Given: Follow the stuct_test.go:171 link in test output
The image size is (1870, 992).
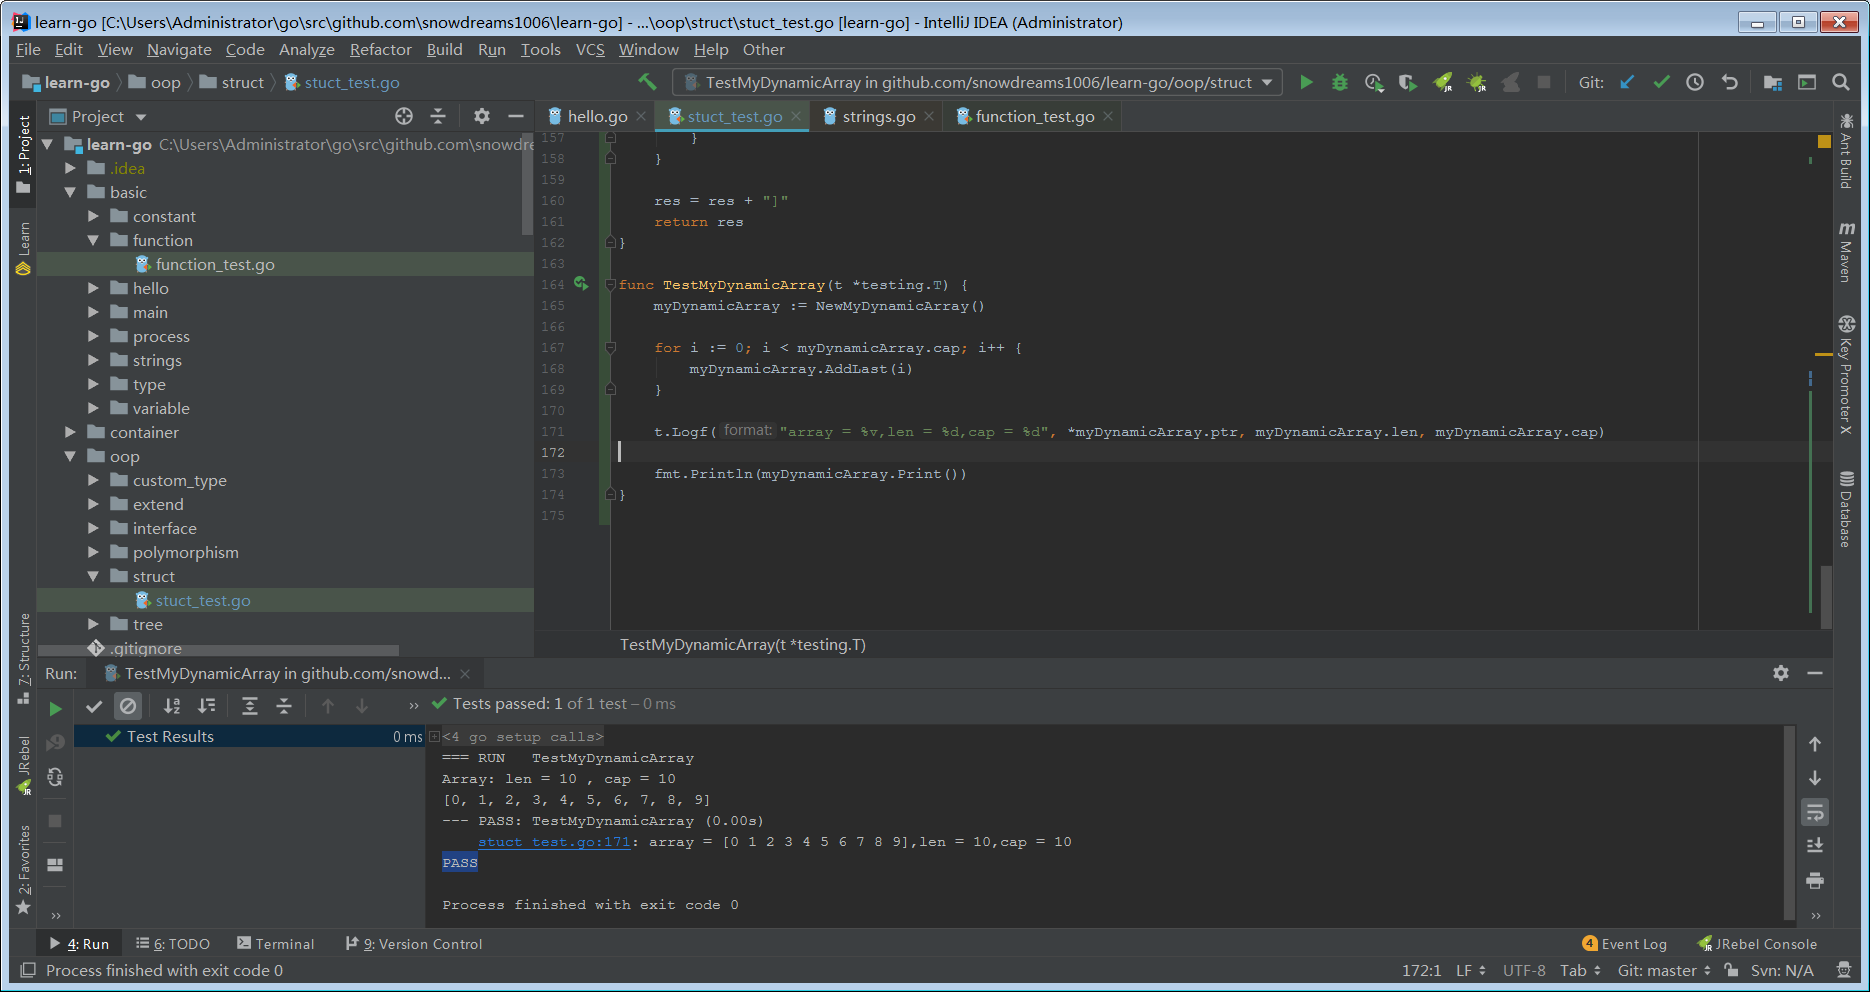Looking at the screenshot, I should pos(552,841).
